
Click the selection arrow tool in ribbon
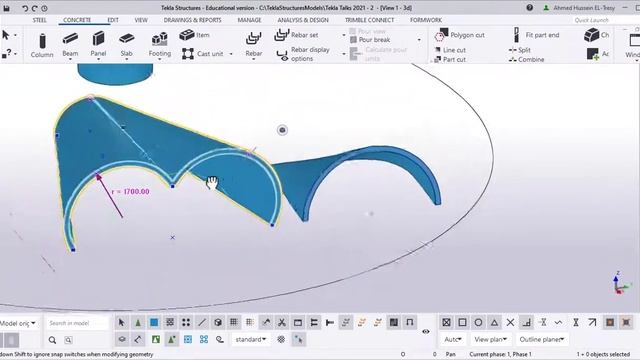(6, 35)
